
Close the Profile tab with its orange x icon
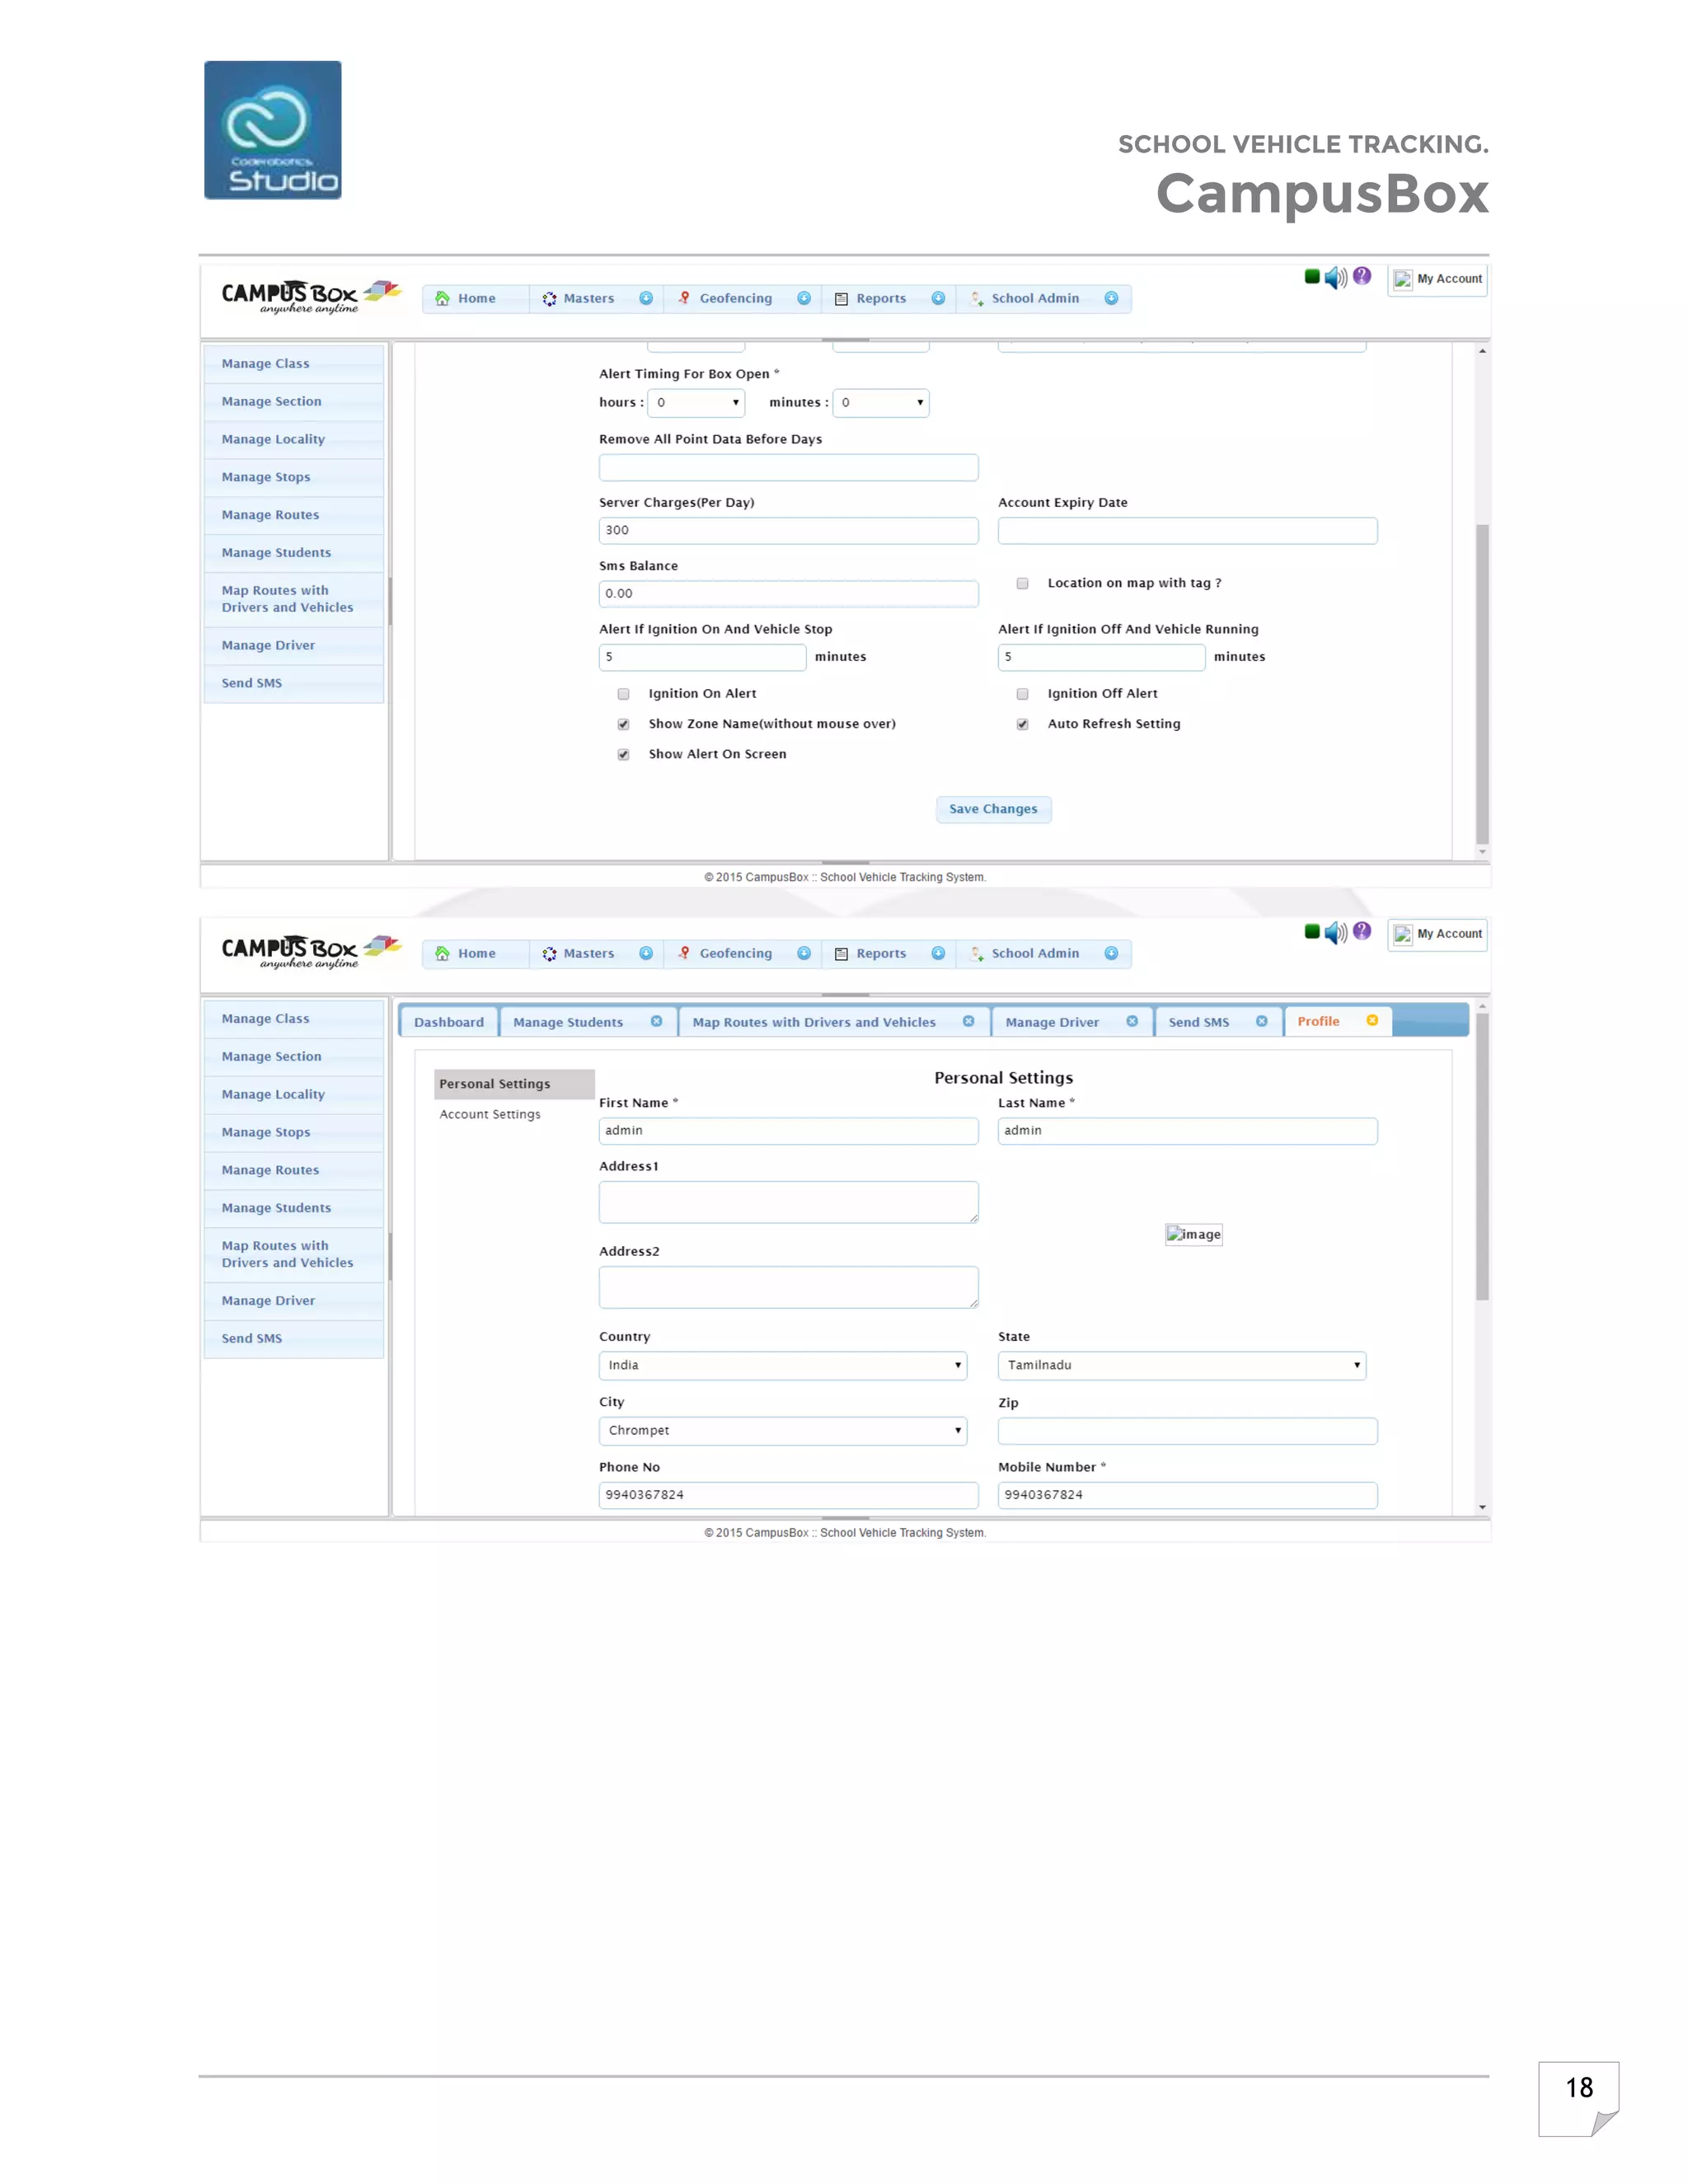[1372, 1020]
